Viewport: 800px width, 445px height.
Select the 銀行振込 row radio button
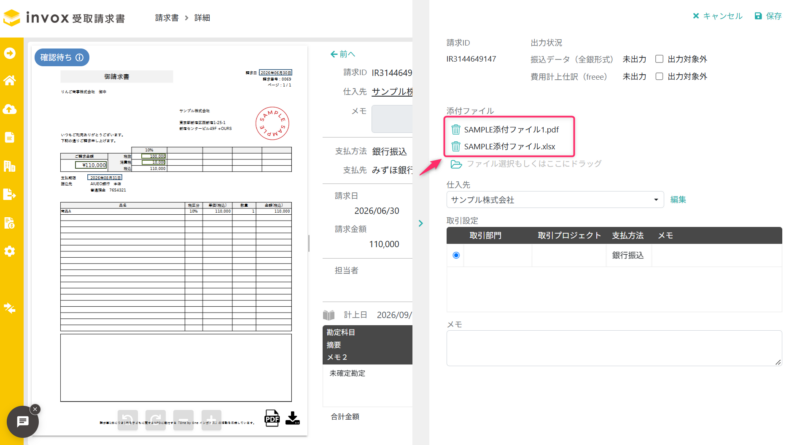point(456,255)
